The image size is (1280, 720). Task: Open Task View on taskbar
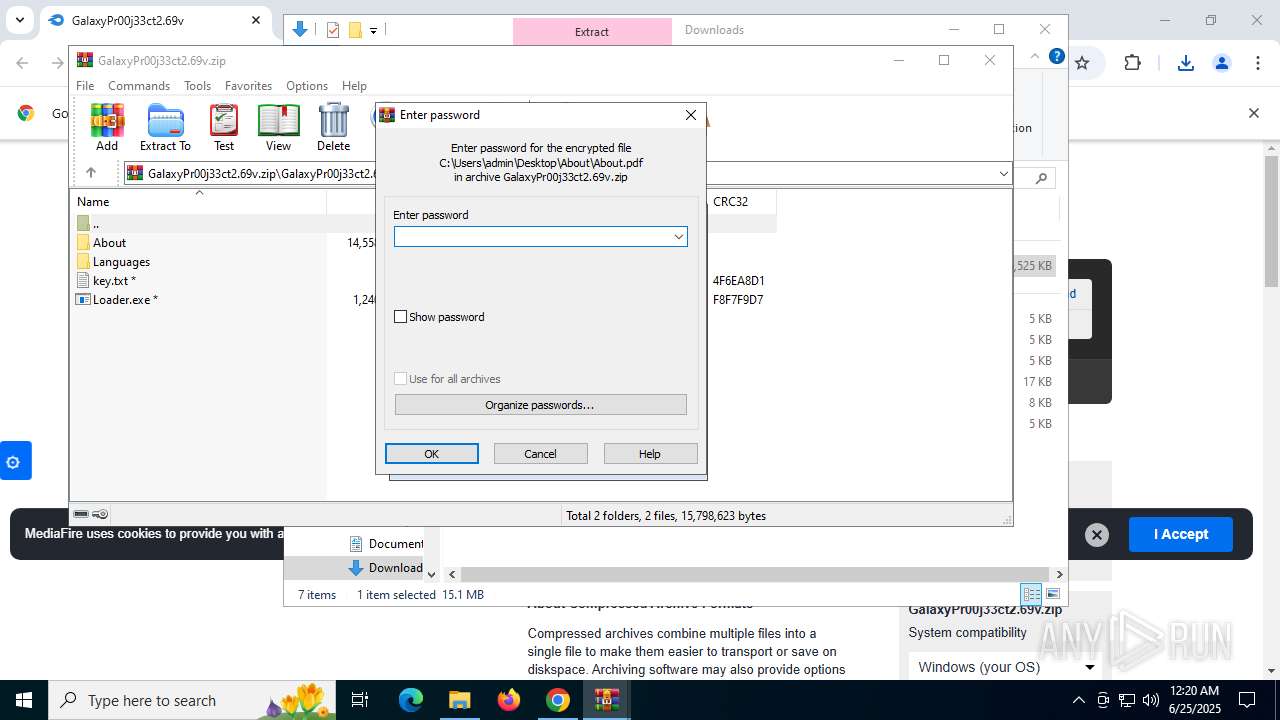[x=361, y=700]
